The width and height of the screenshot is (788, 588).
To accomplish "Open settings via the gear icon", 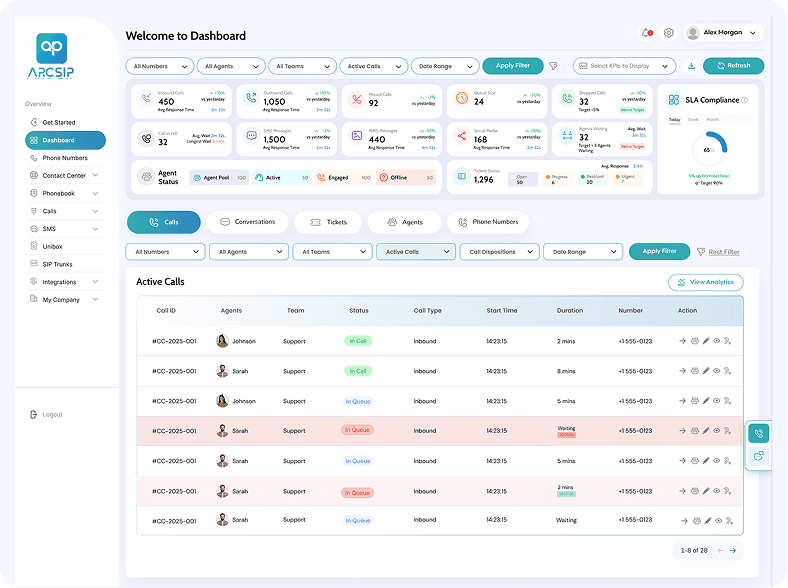I will click(669, 33).
